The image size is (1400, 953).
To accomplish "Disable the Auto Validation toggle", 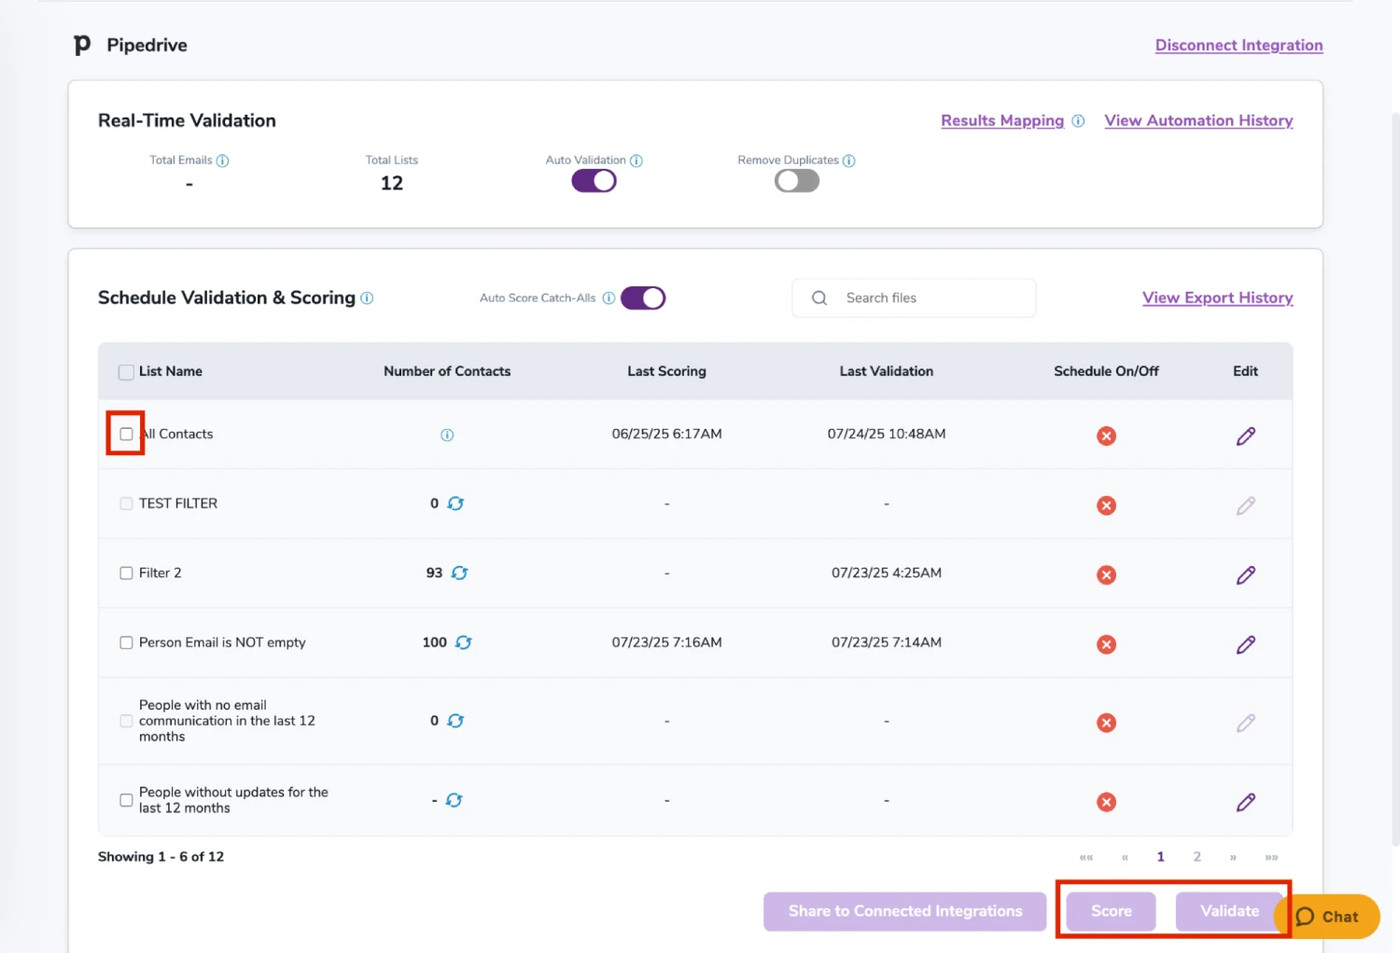I will click(x=594, y=181).
